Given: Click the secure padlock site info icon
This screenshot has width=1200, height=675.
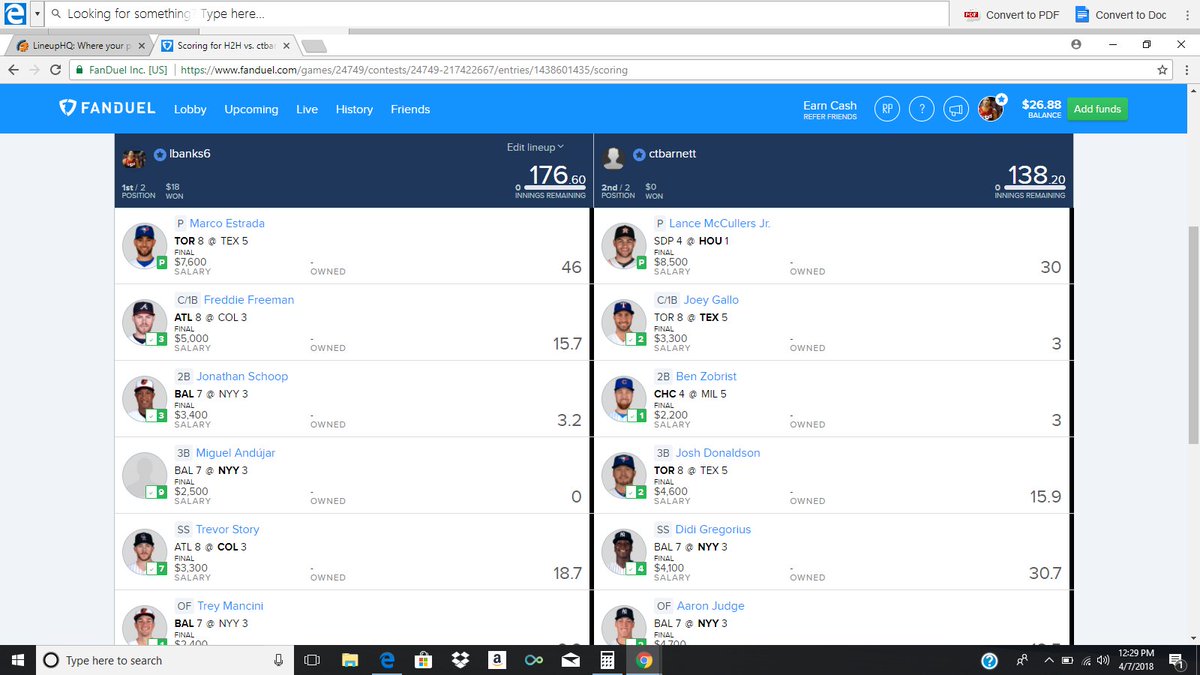Looking at the screenshot, I should 79,70.
